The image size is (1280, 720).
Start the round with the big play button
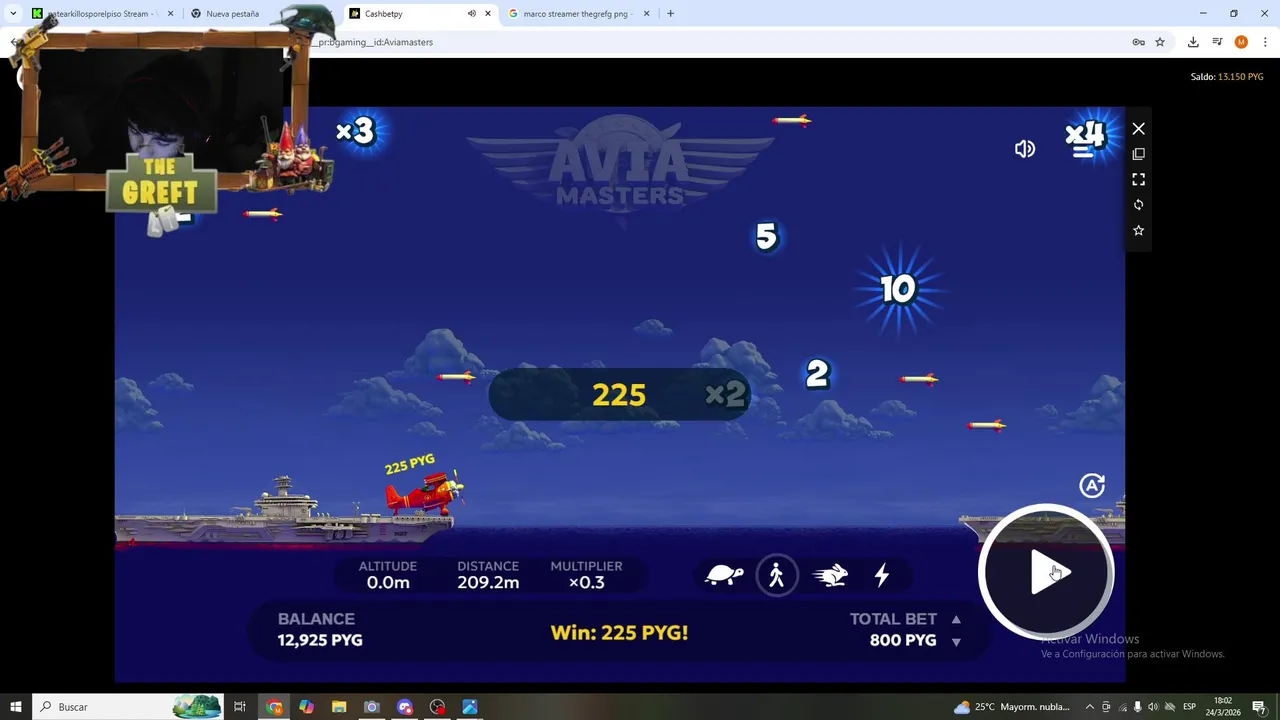[1046, 572]
